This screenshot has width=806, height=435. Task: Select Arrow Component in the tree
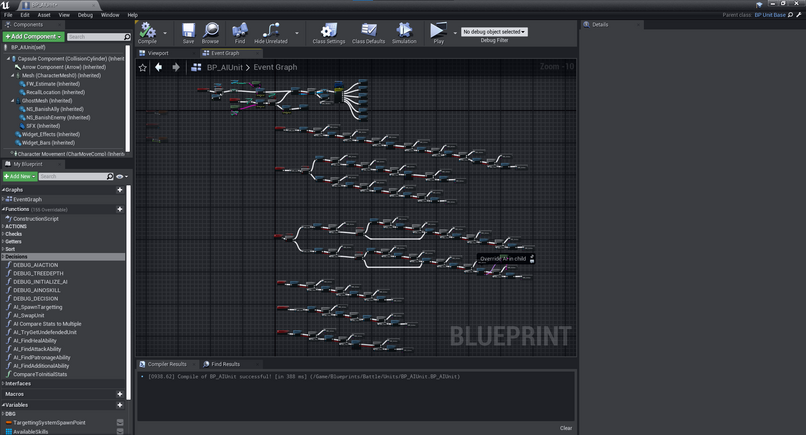(64, 67)
